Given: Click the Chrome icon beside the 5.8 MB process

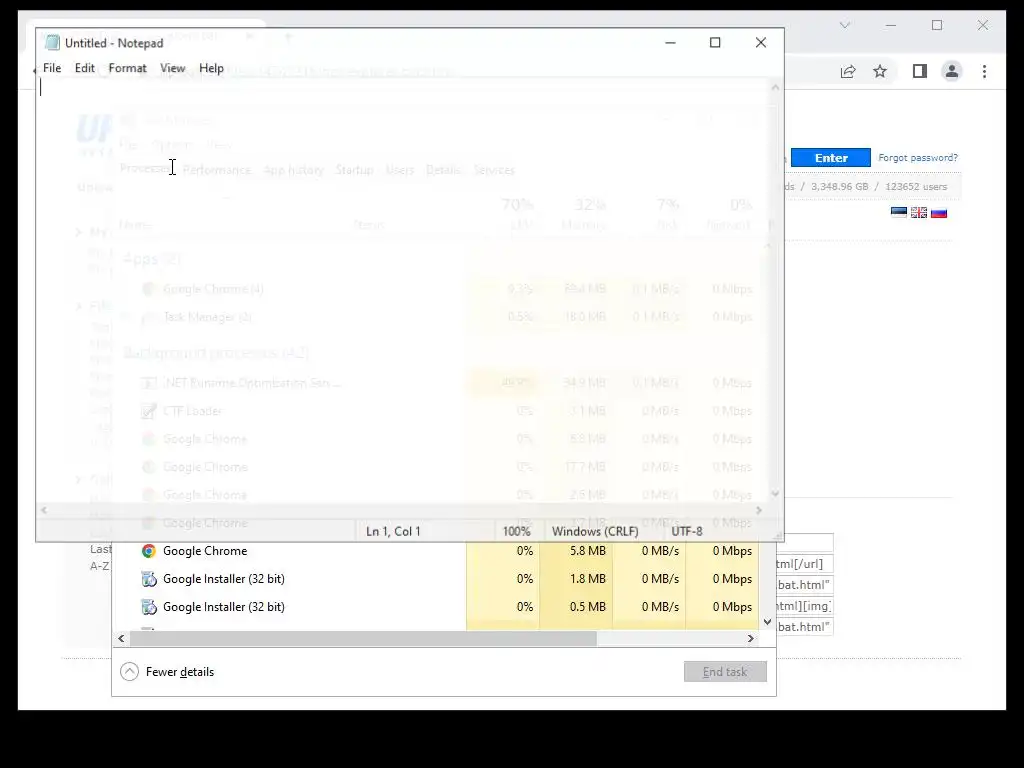Looking at the screenshot, I should coord(149,551).
